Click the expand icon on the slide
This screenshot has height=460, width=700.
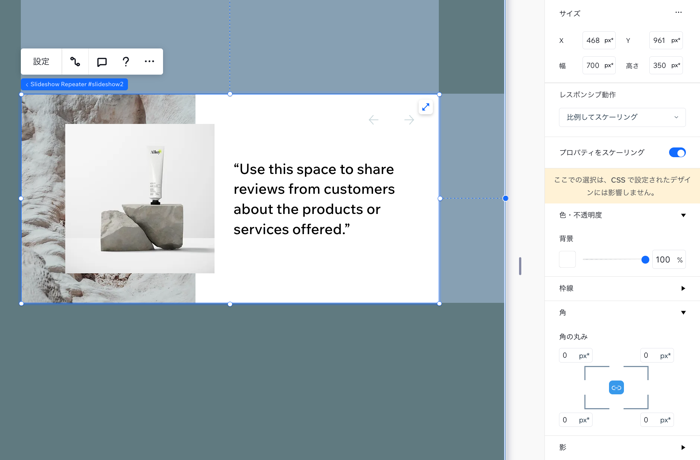coord(425,107)
